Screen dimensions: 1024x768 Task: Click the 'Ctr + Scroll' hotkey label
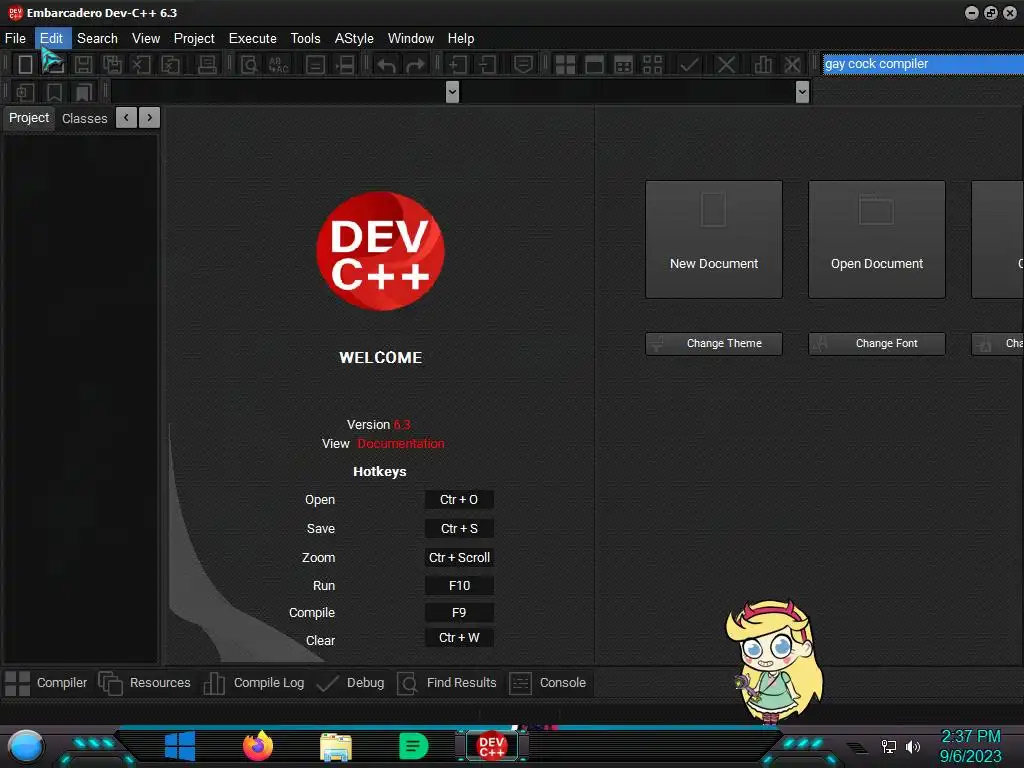pos(459,558)
